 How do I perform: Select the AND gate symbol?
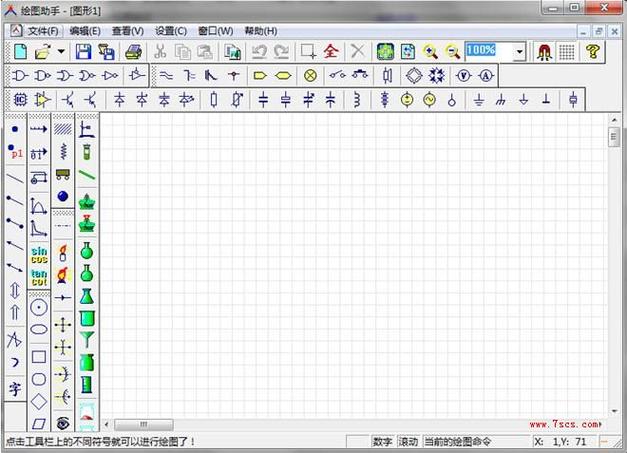(20, 75)
